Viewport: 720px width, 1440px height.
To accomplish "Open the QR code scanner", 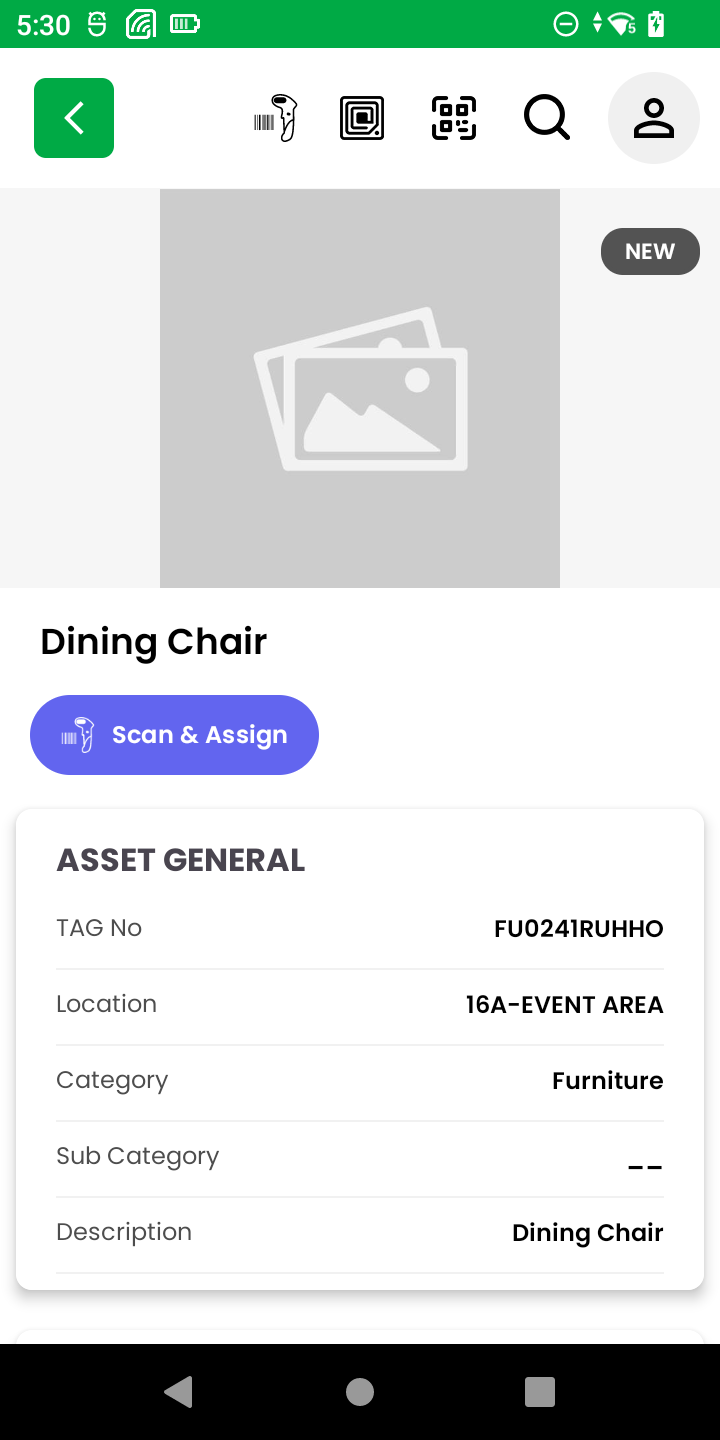I will coord(454,118).
